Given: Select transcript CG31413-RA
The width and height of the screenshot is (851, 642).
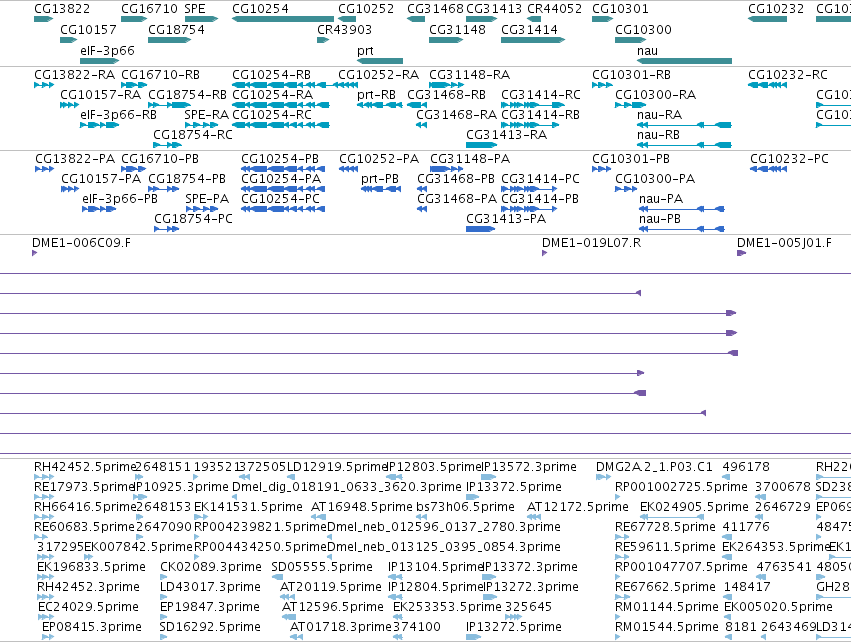Looking at the screenshot, I should coord(507,135).
